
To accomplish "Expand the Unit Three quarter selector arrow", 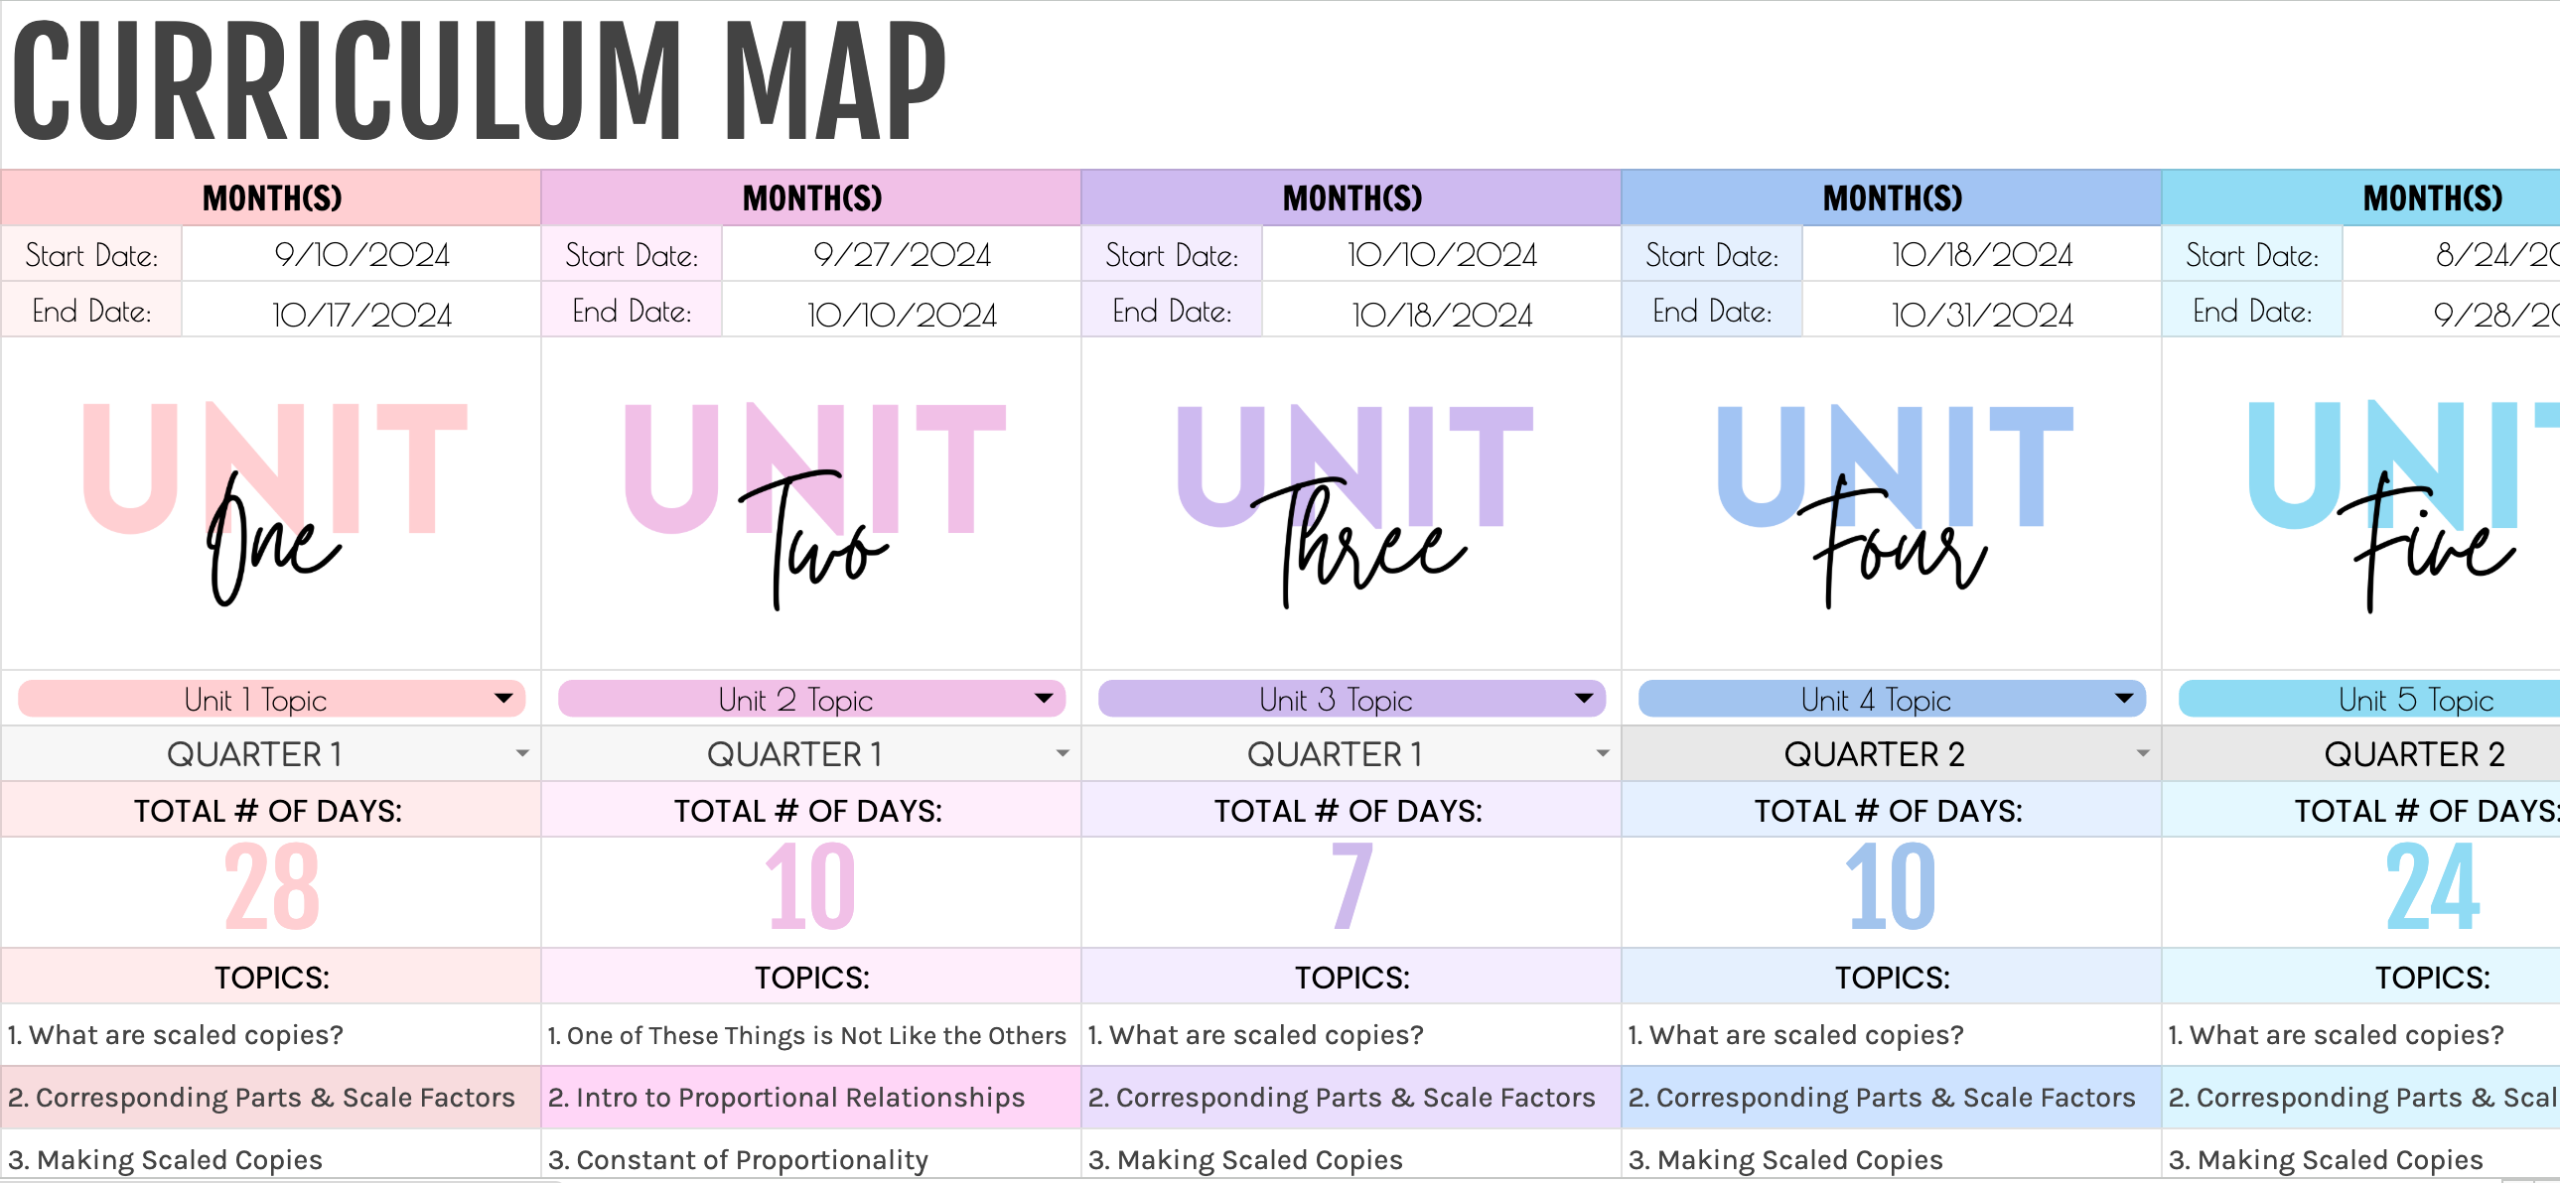I will tap(1602, 753).
